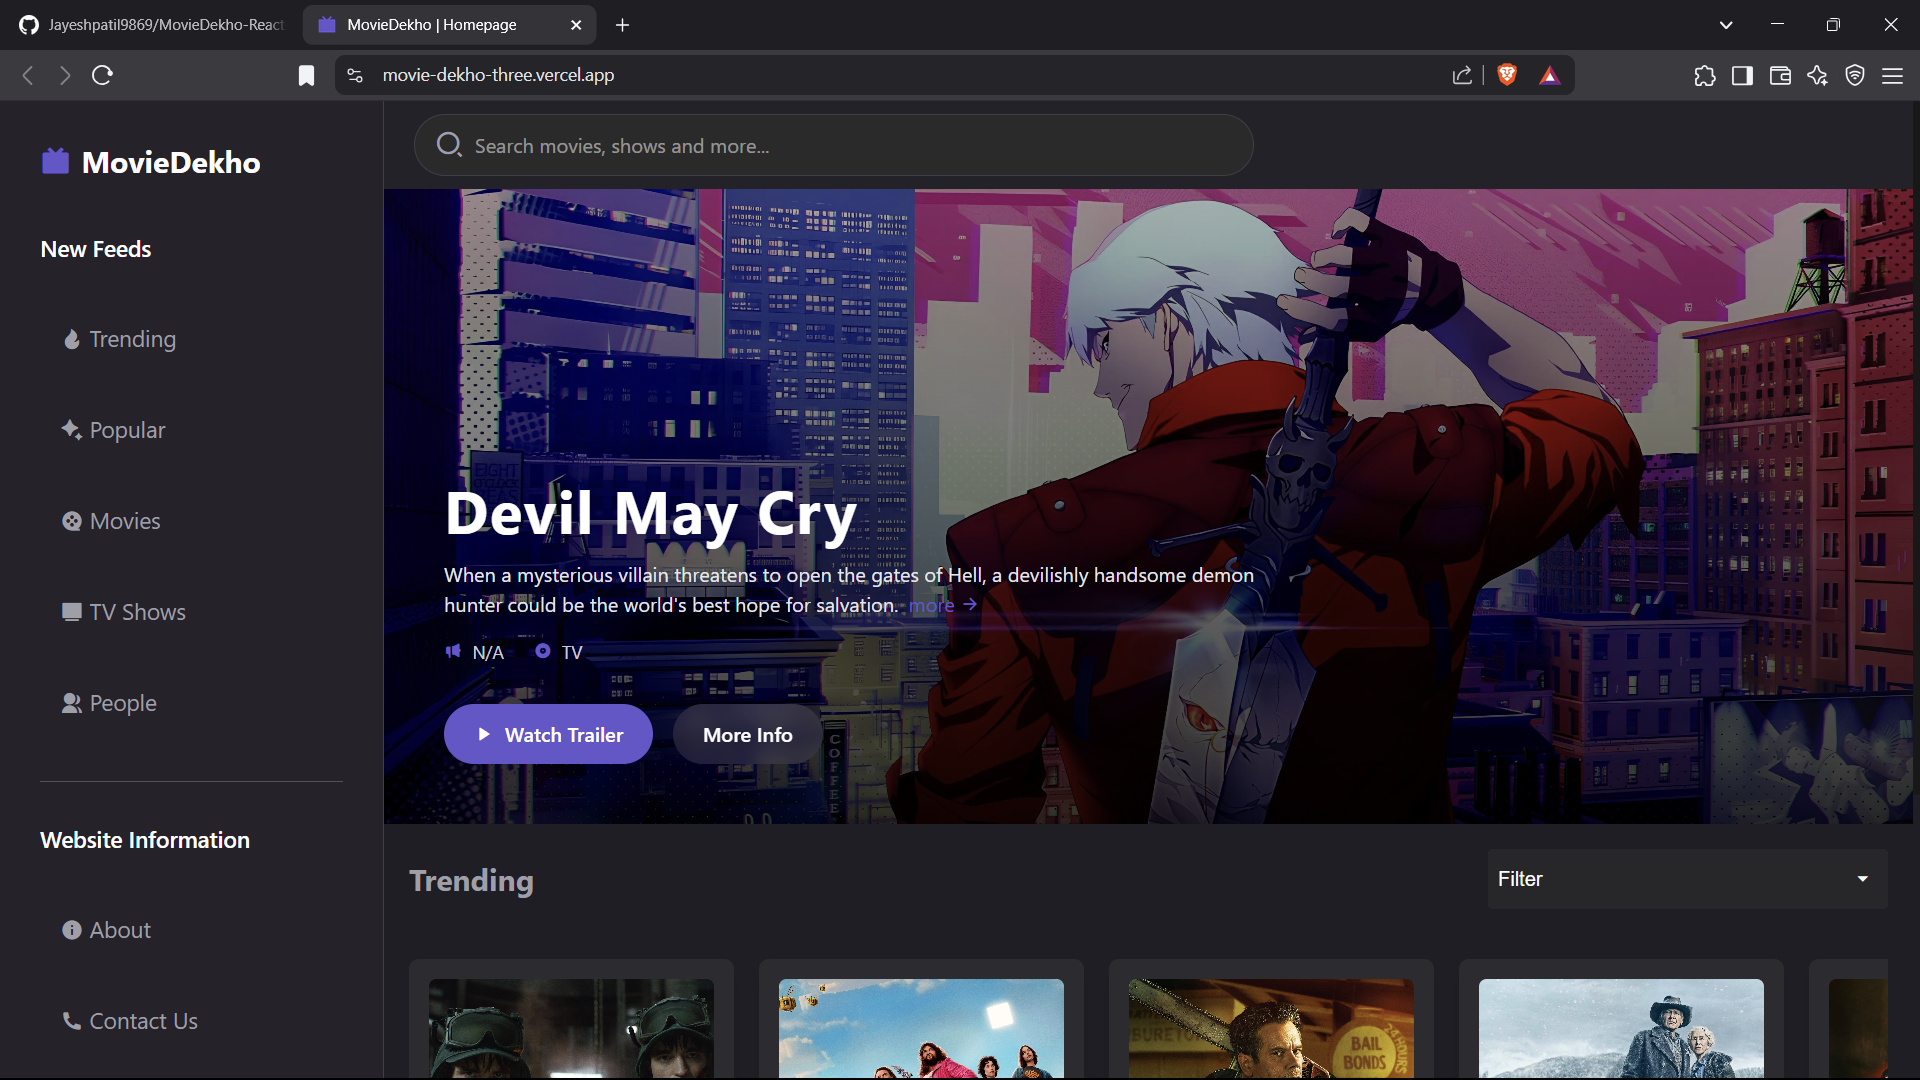
Task: Open the Brave Wallet icon
Action: (1780, 75)
